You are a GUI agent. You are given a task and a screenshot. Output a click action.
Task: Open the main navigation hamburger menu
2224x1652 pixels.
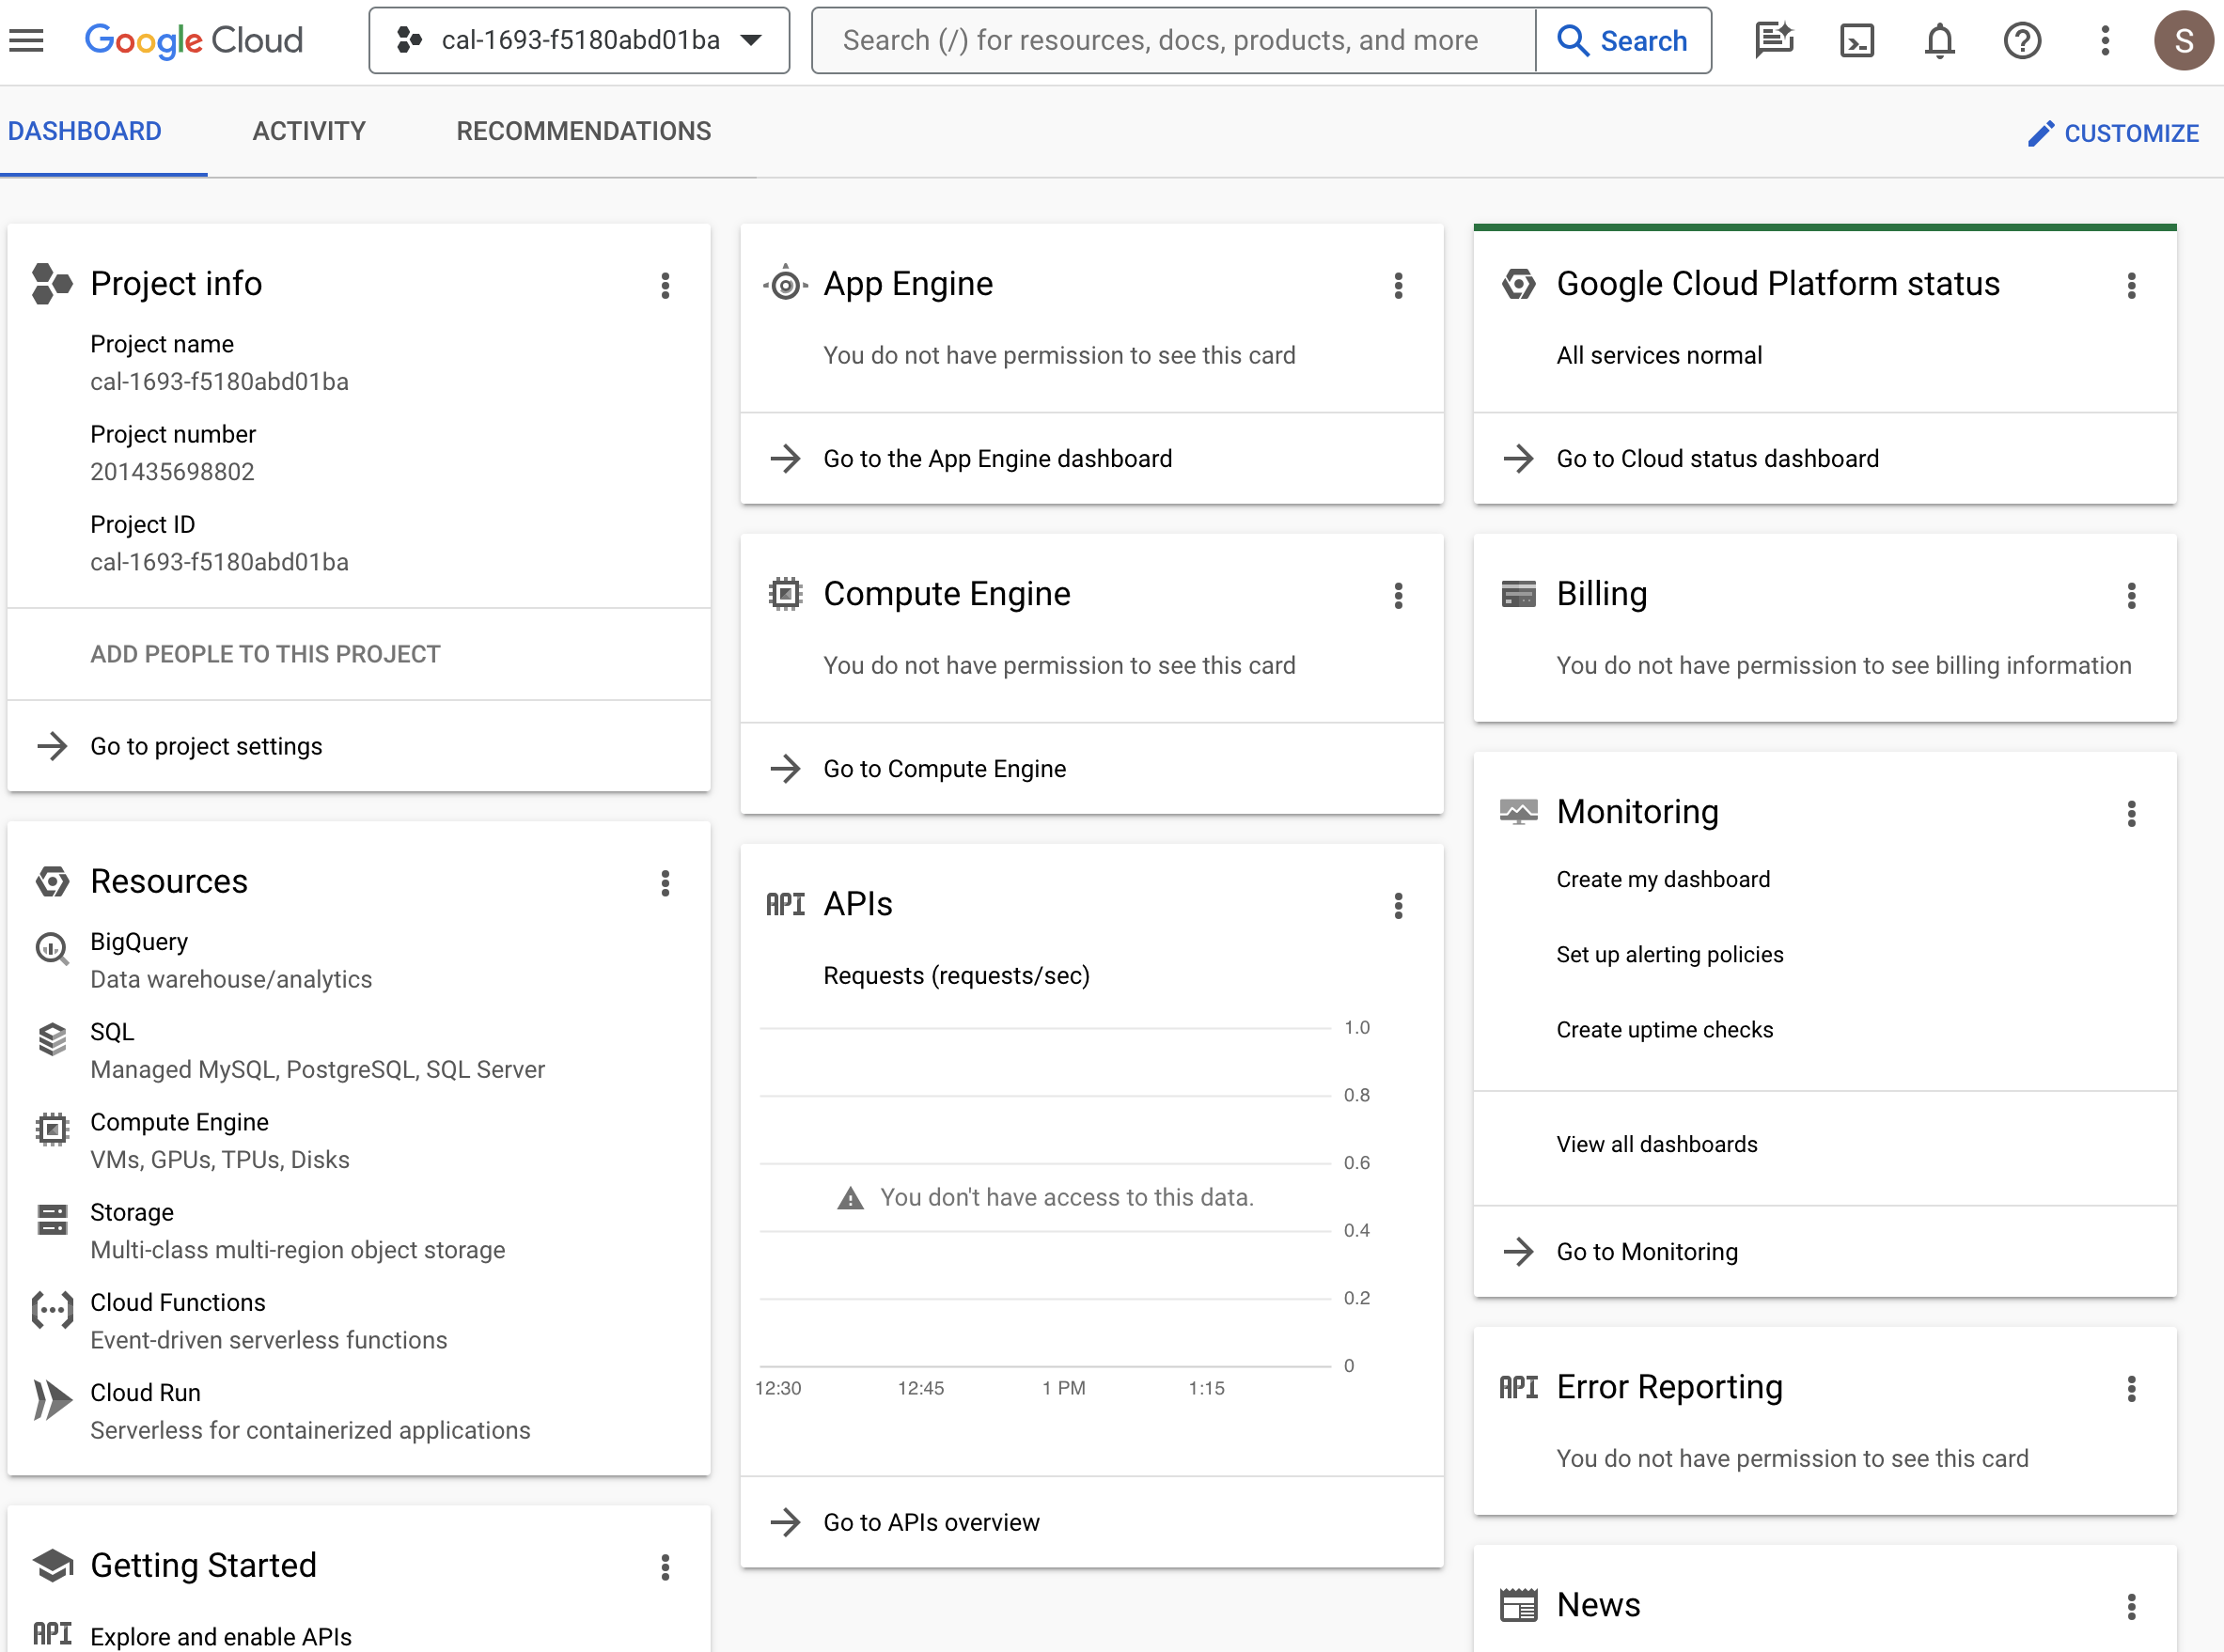(27, 40)
